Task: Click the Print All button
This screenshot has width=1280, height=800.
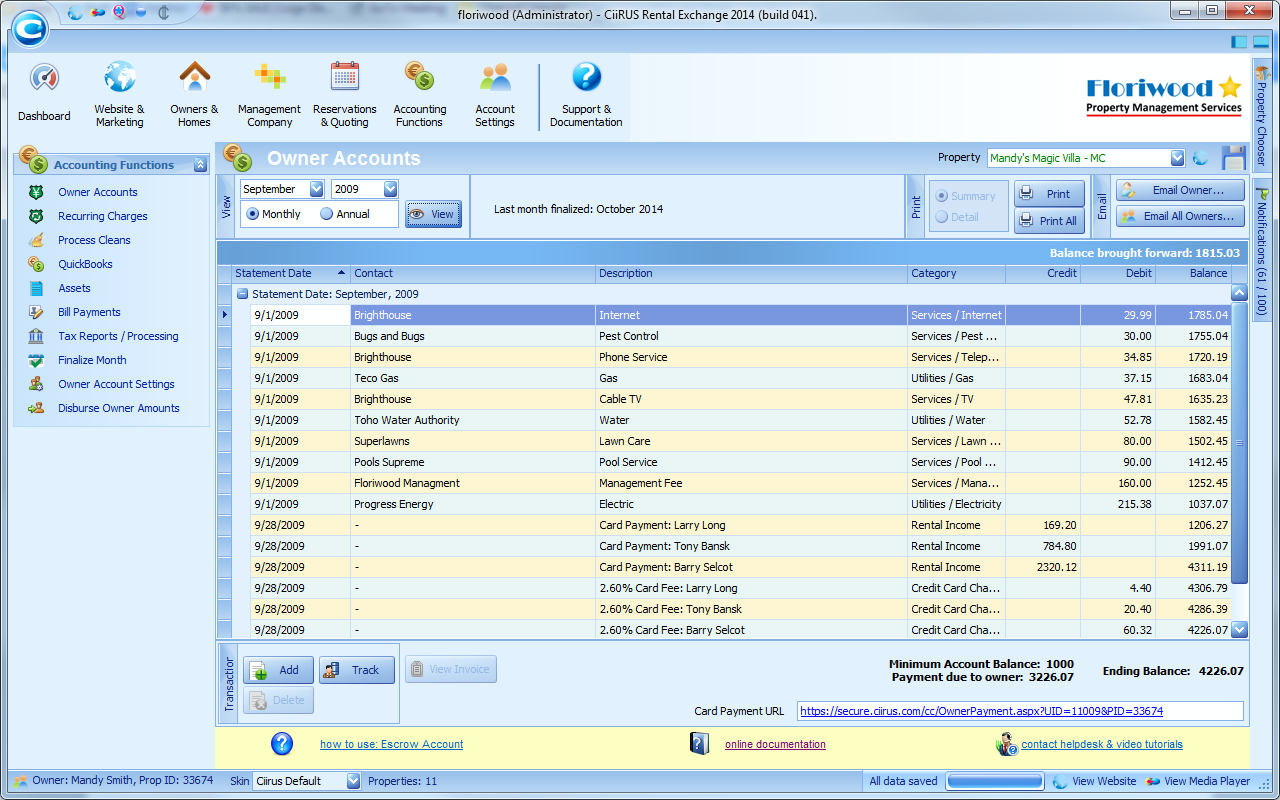Action: click(1049, 221)
